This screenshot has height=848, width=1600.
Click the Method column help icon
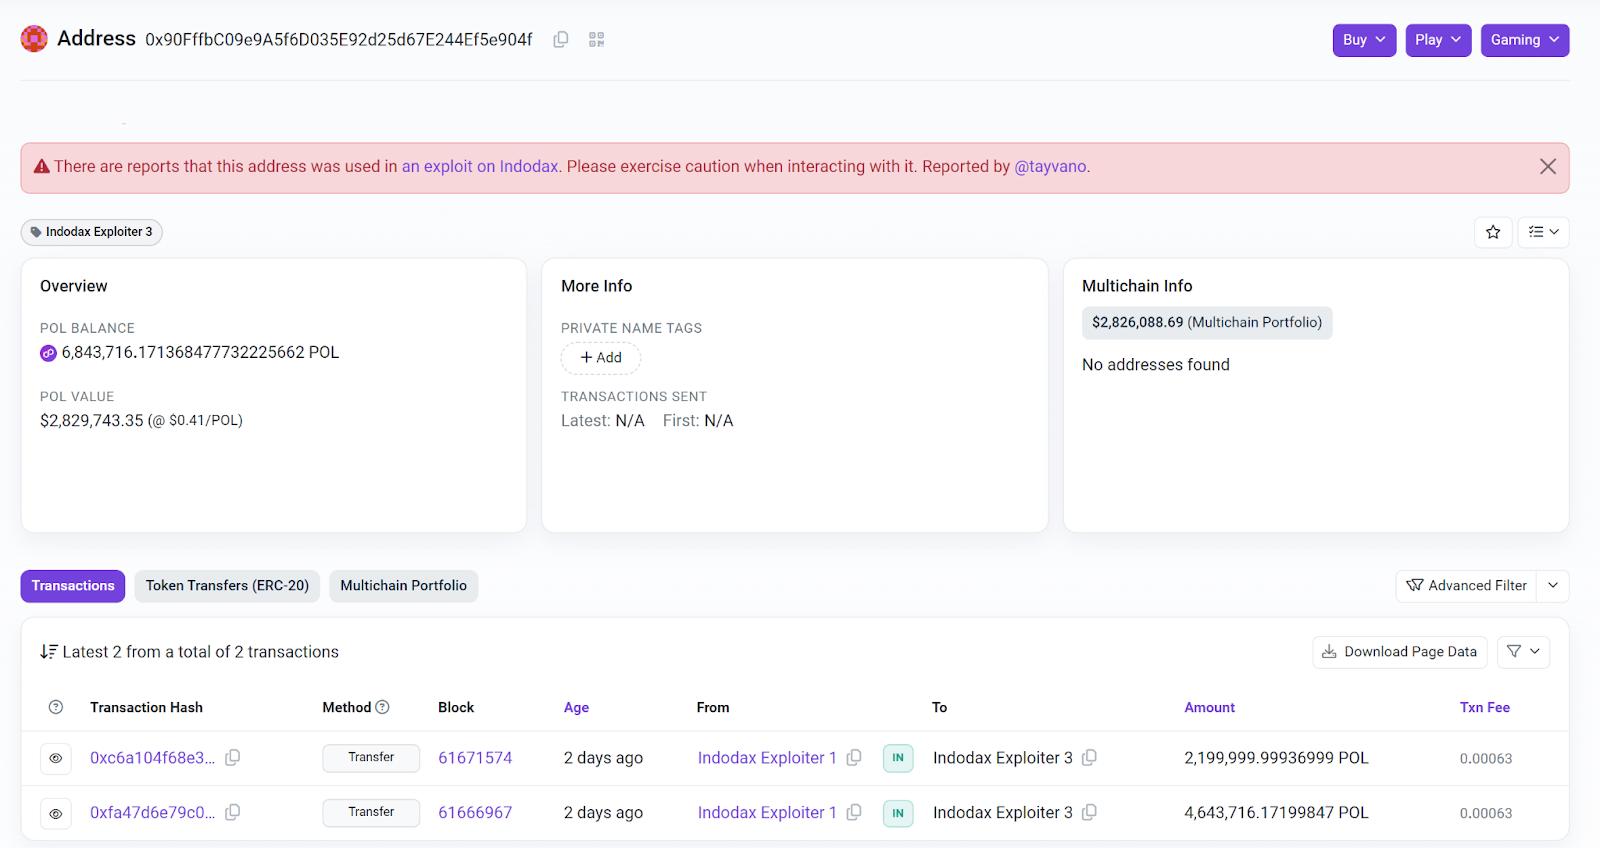[x=382, y=707]
